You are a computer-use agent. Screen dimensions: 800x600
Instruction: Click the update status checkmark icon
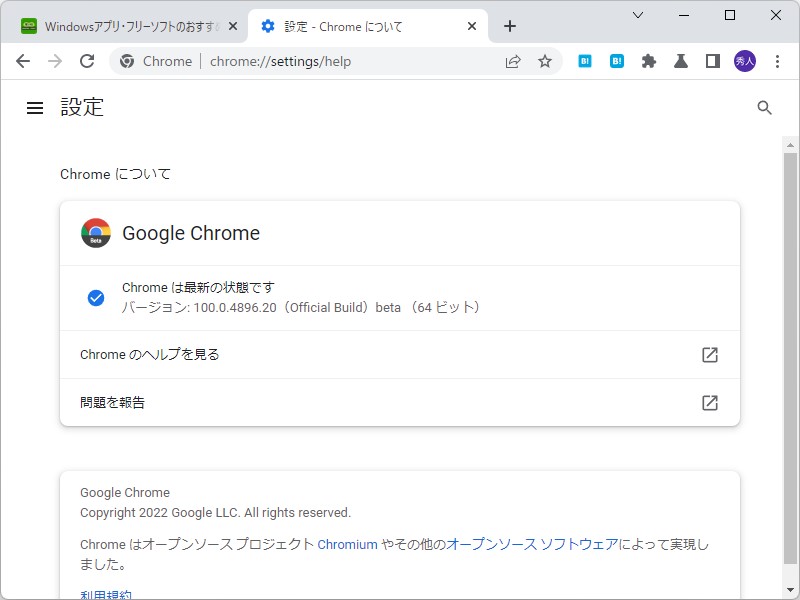point(96,297)
